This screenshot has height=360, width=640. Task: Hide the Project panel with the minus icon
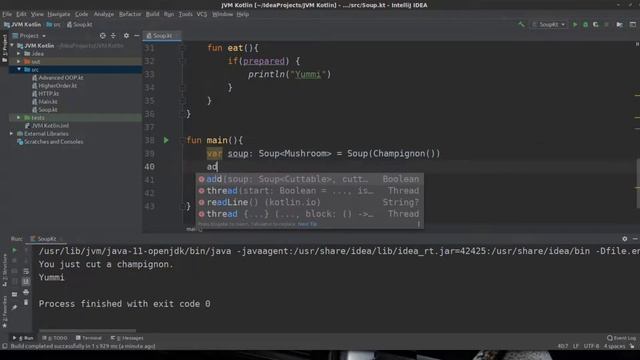(137, 36)
